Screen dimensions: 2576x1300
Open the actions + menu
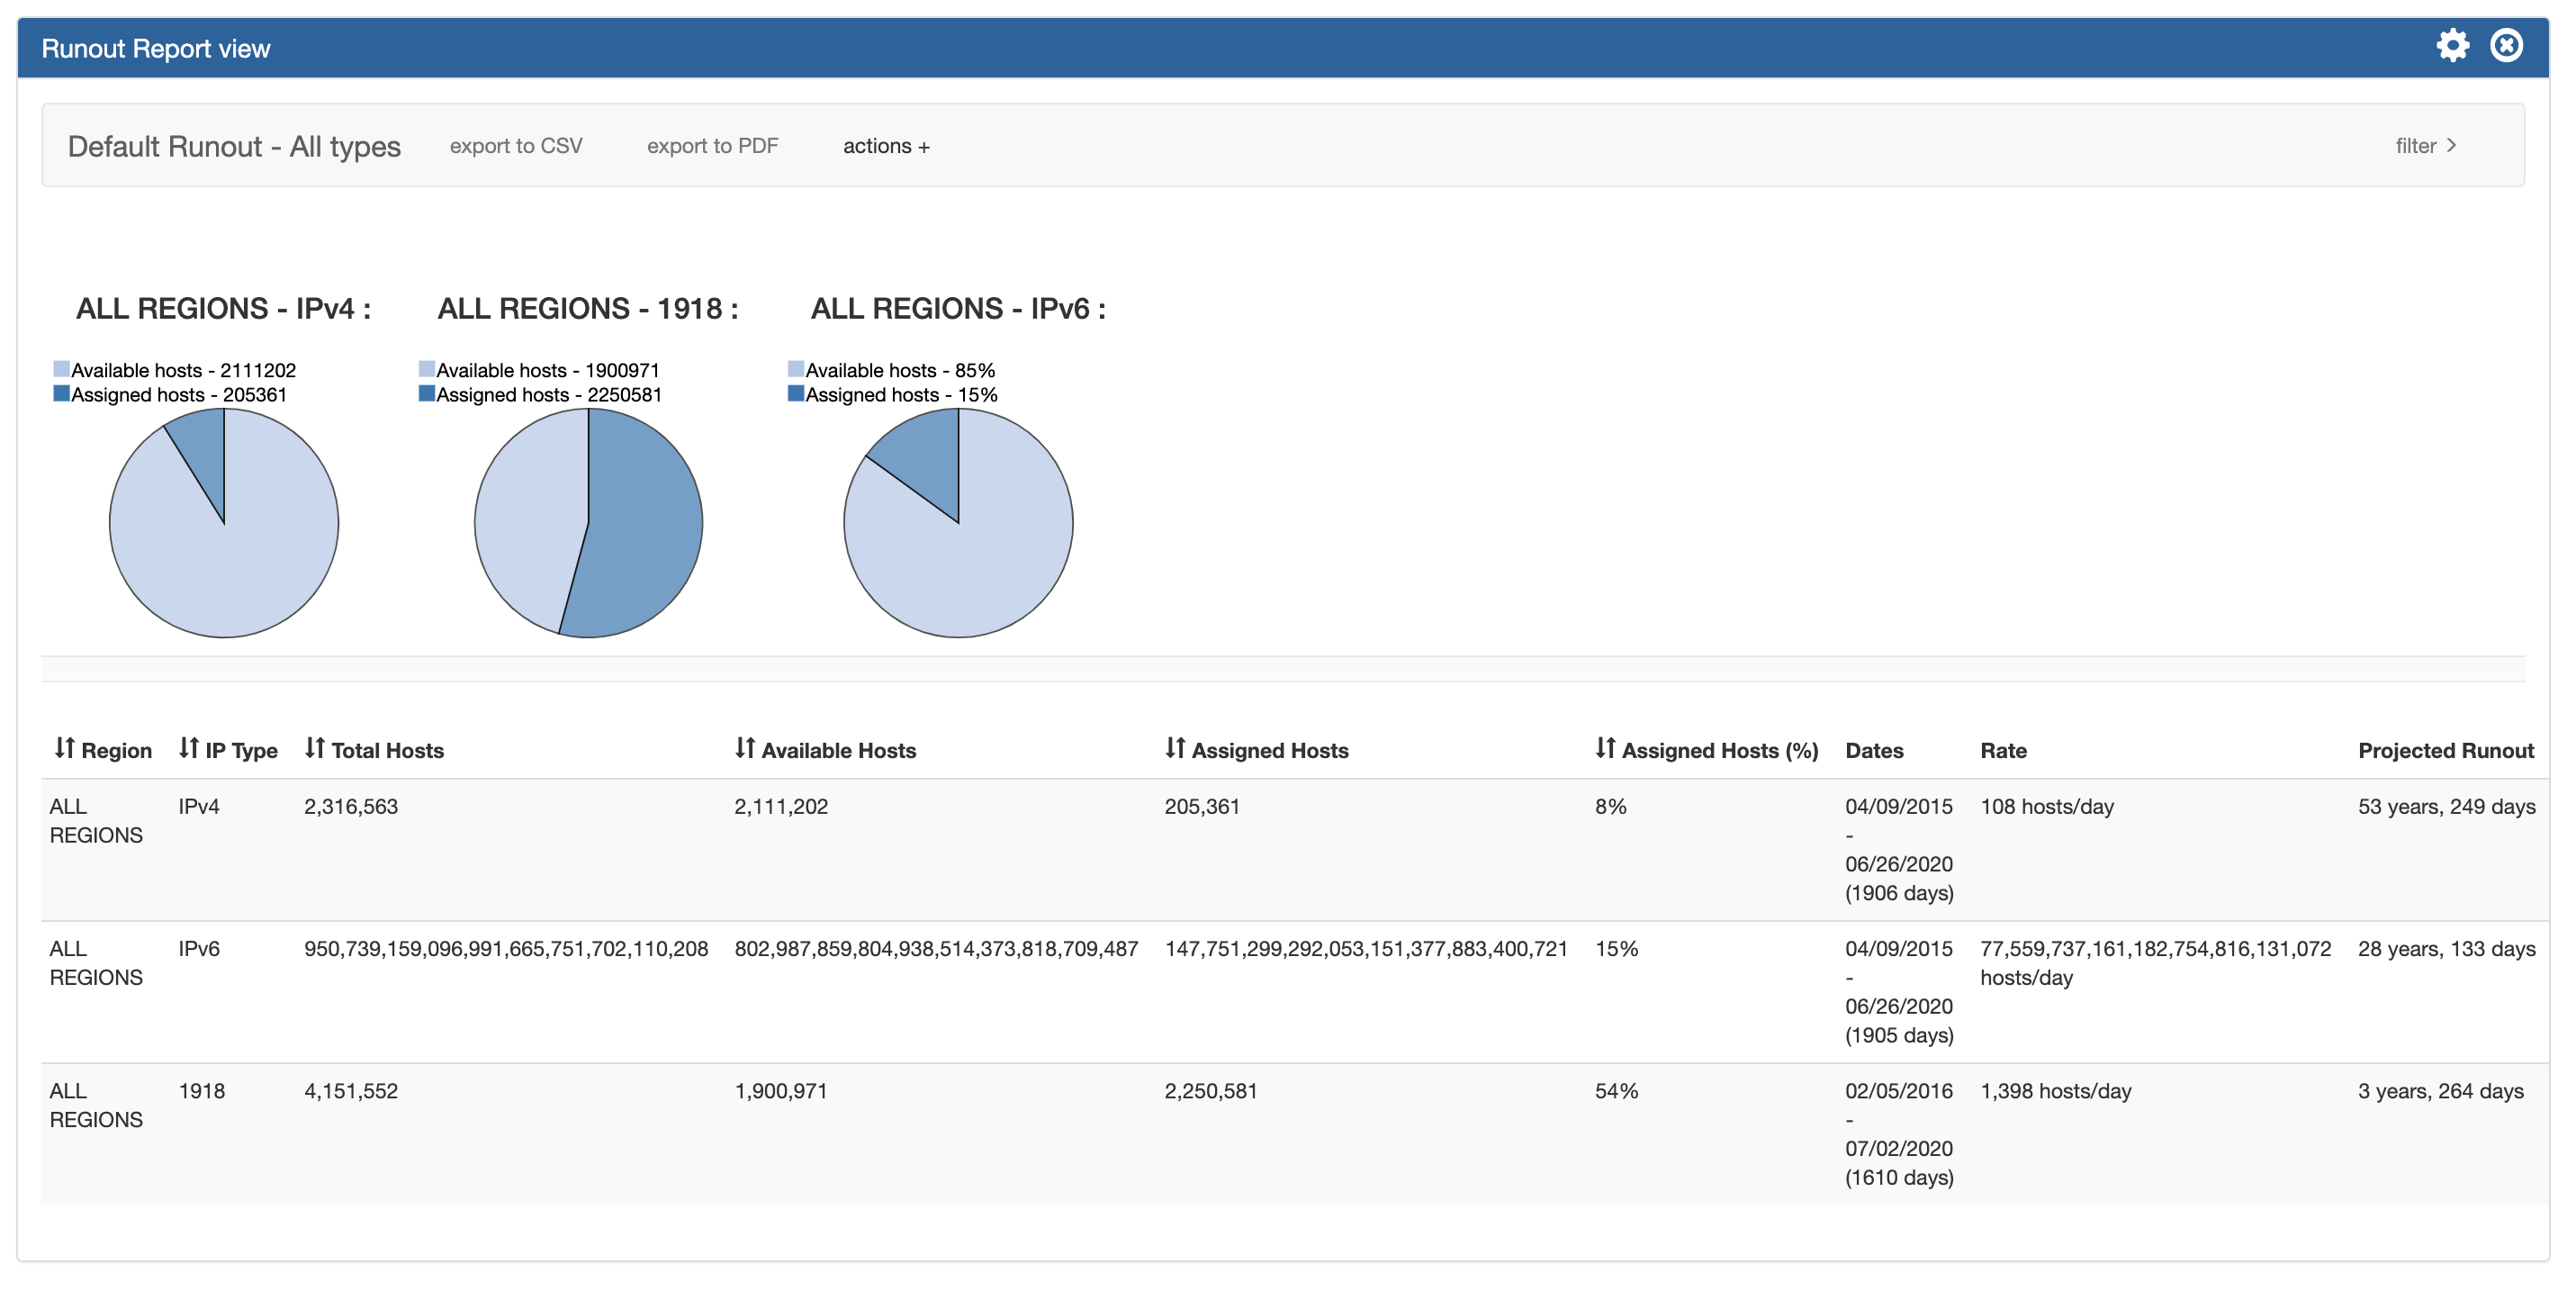[x=886, y=146]
